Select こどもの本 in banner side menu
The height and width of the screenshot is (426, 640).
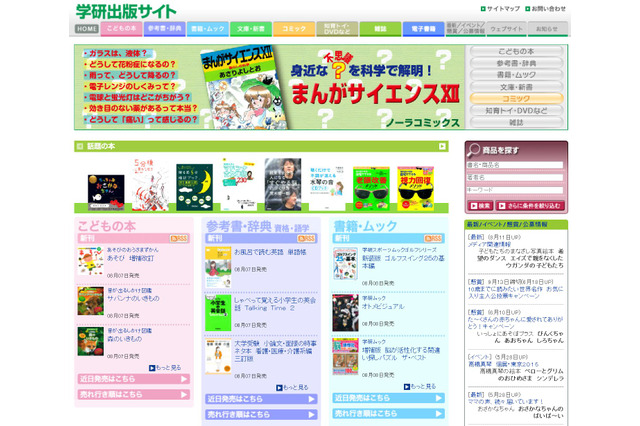click(516, 51)
